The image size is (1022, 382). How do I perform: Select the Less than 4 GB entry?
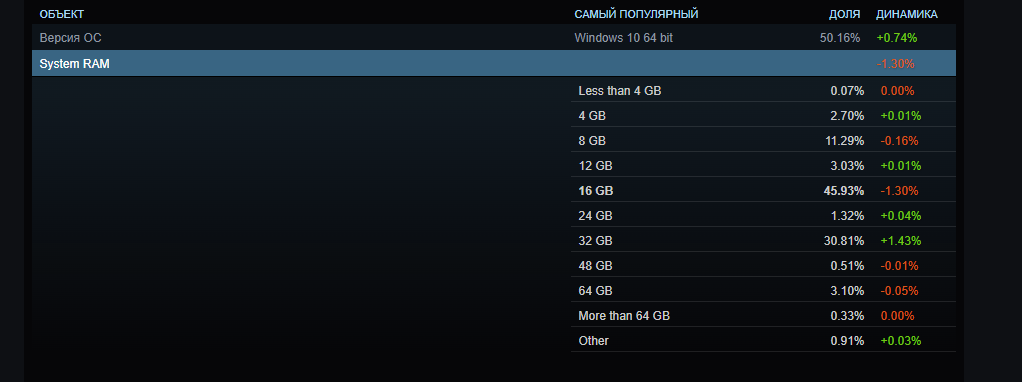[x=763, y=91]
